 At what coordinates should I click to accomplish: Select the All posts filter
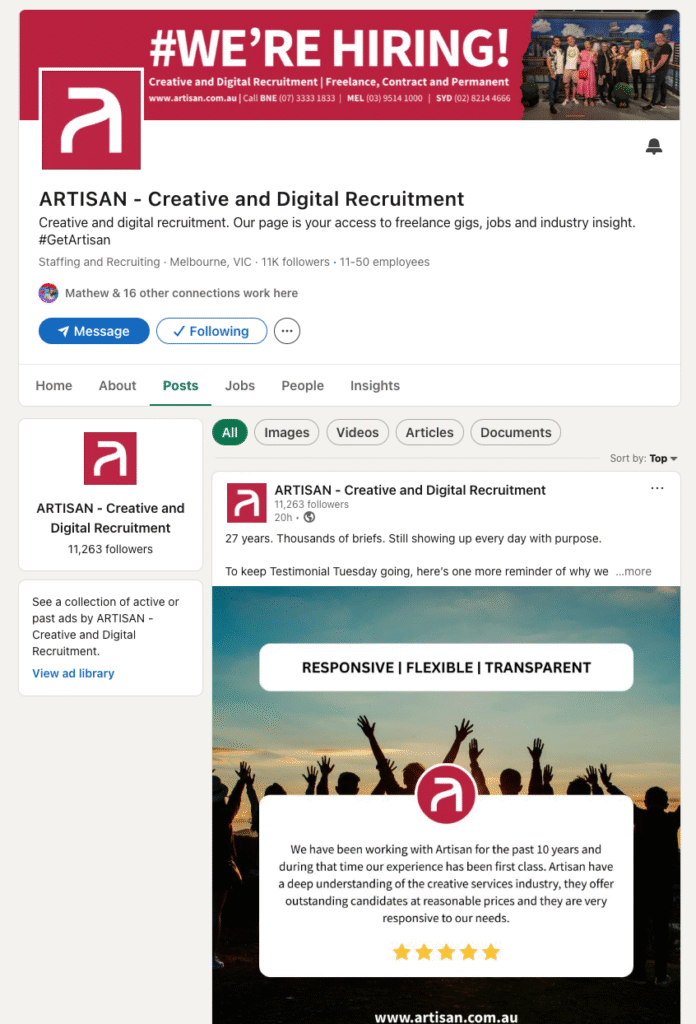click(230, 432)
